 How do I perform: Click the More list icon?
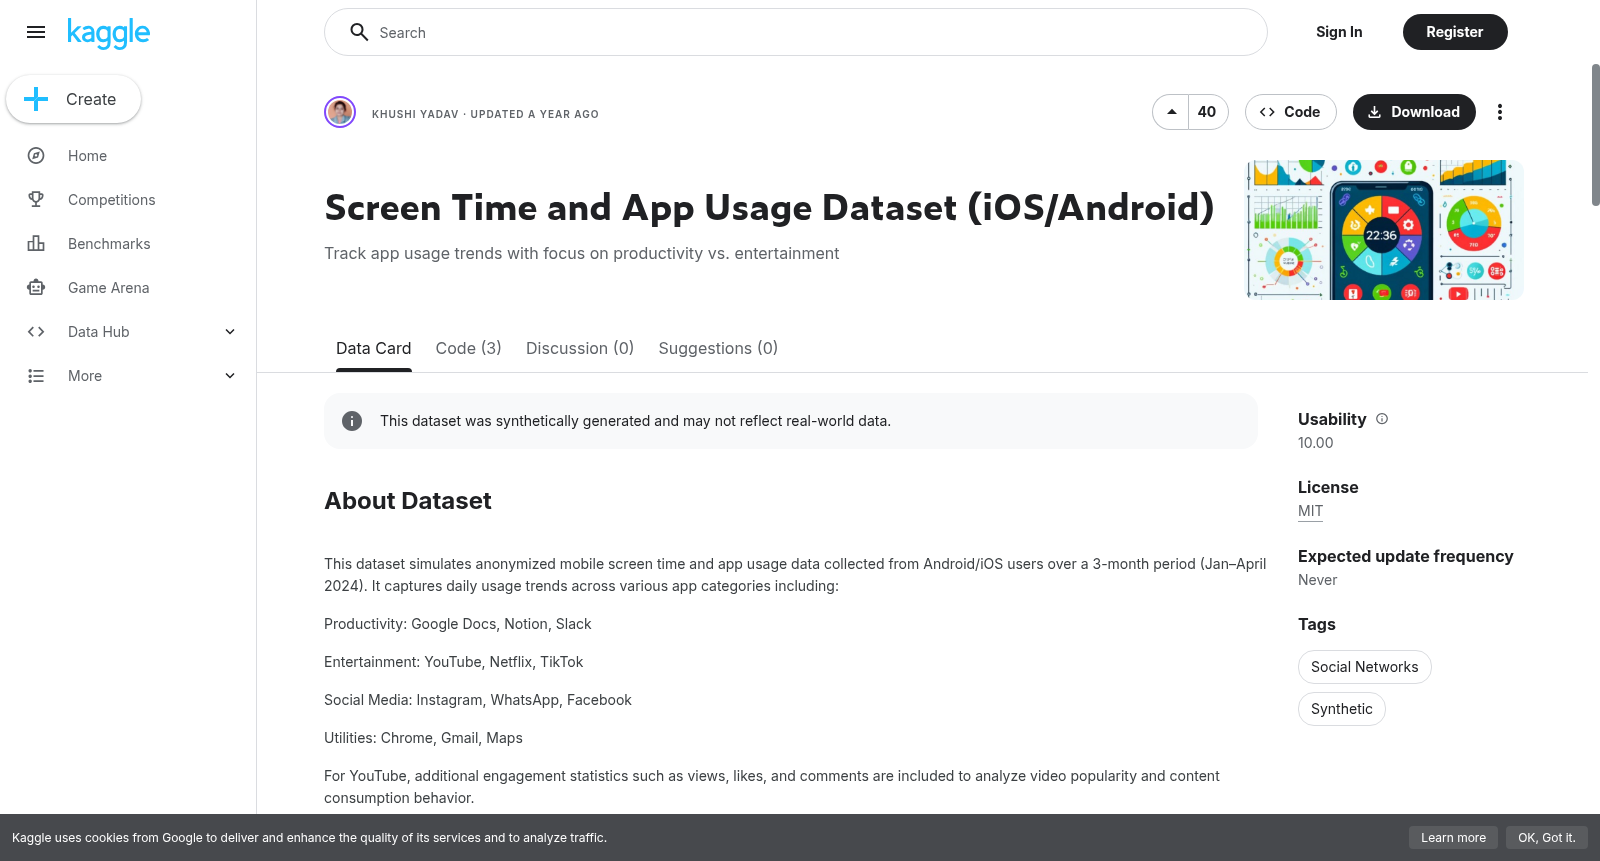click(36, 376)
